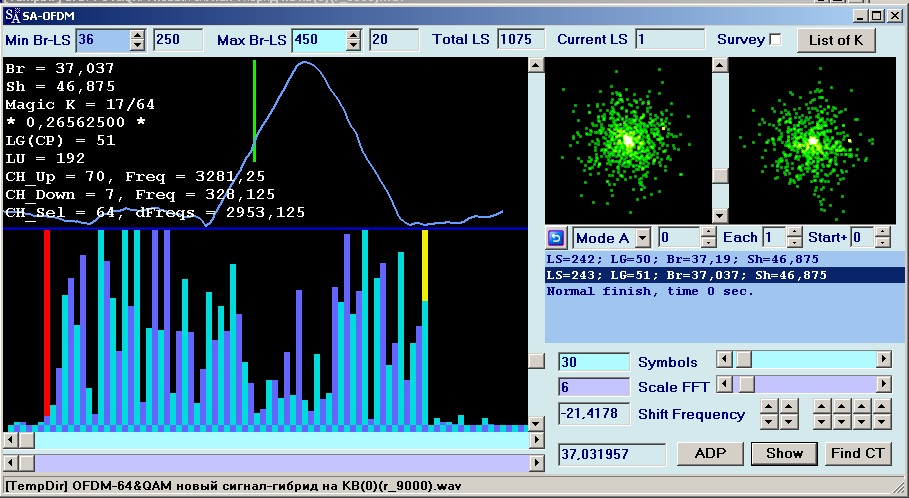This screenshot has width=909, height=498.
Task: Decrease the Max Br-LS value with down arrow
Action: click(353, 45)
